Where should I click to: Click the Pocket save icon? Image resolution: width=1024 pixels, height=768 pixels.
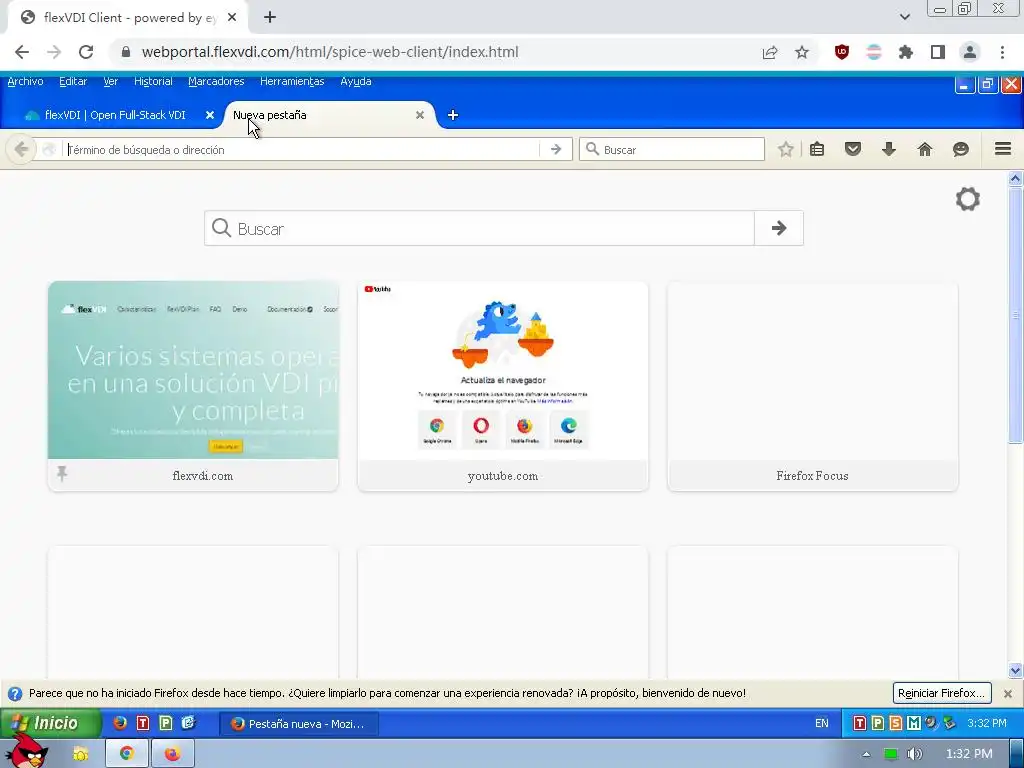(x=853, y=150)
